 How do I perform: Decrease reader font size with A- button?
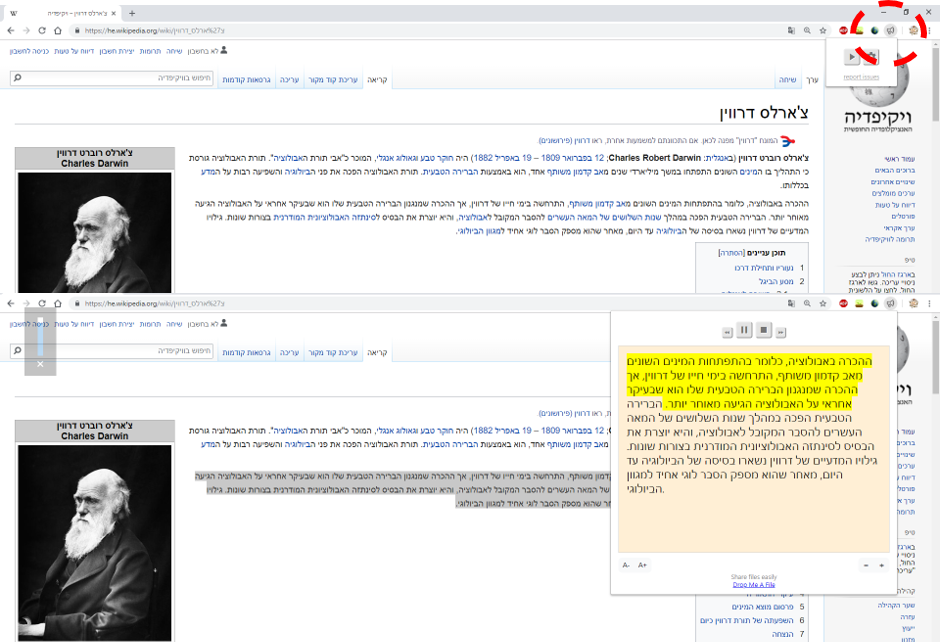point(626,565)
